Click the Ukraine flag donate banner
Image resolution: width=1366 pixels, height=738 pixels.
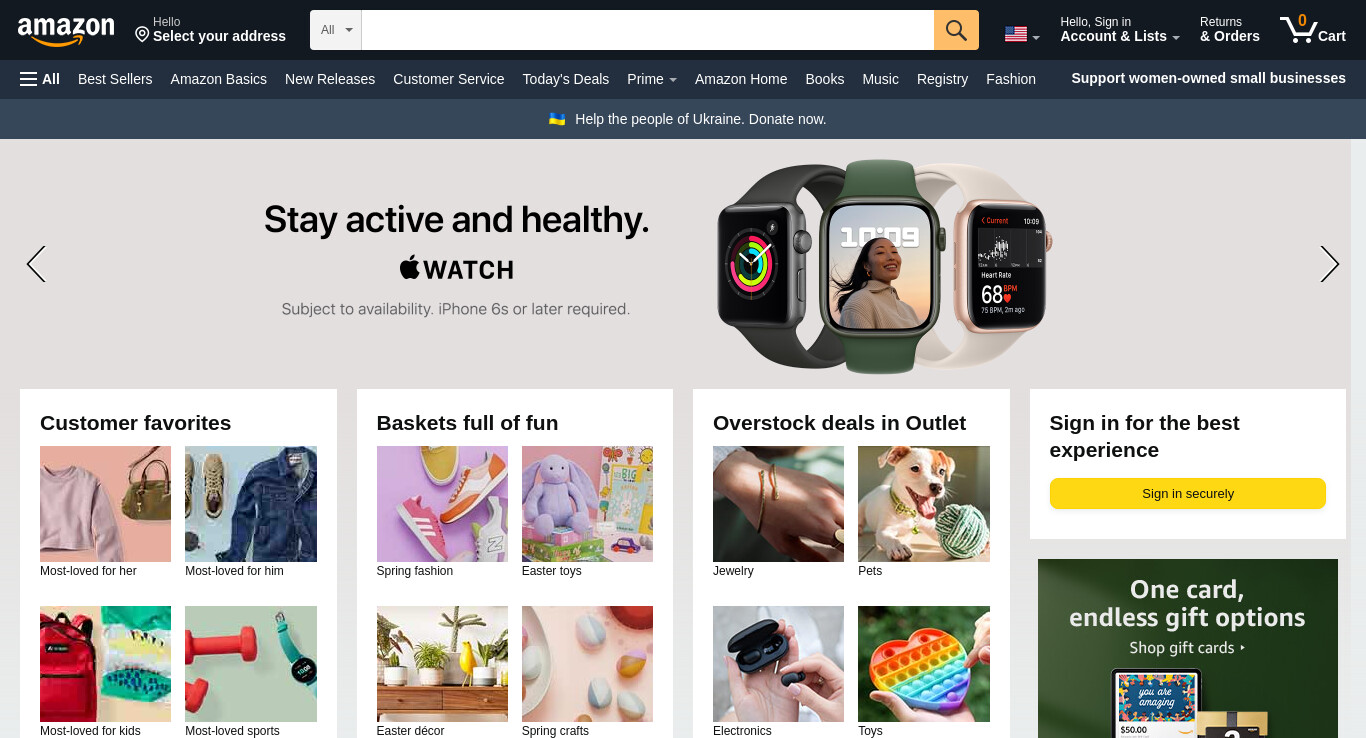pos(687,119)
